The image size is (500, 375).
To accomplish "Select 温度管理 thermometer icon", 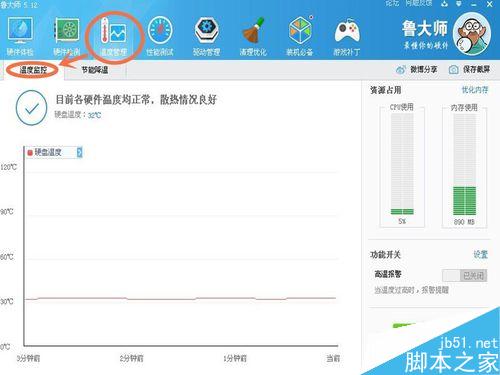I will (114, 36).
